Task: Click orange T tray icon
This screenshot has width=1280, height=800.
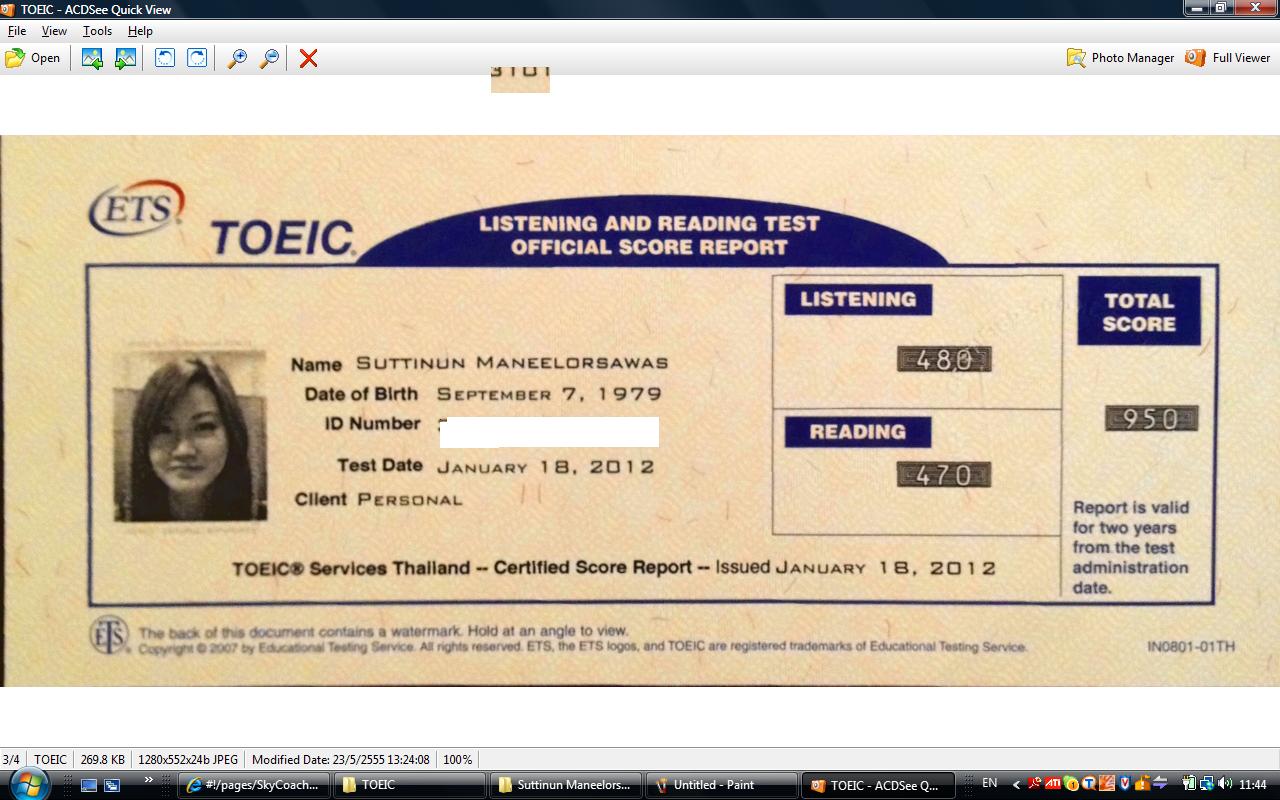Action: click(1088, 783)
